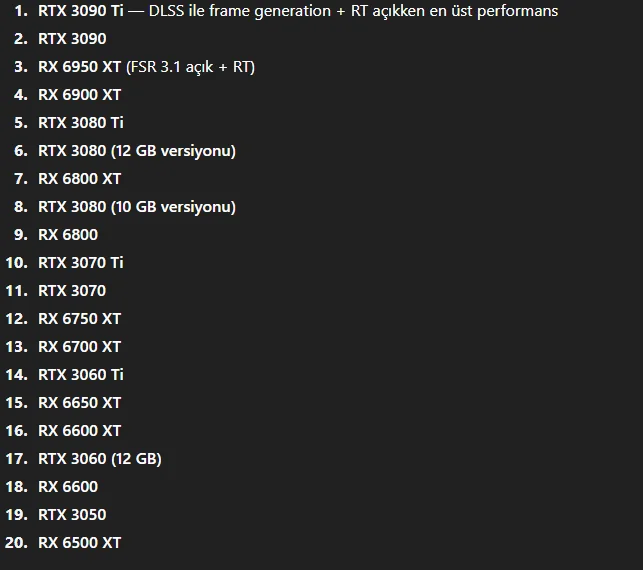
Task: Select the RX 6750 XT line
Action: (80, 319)
